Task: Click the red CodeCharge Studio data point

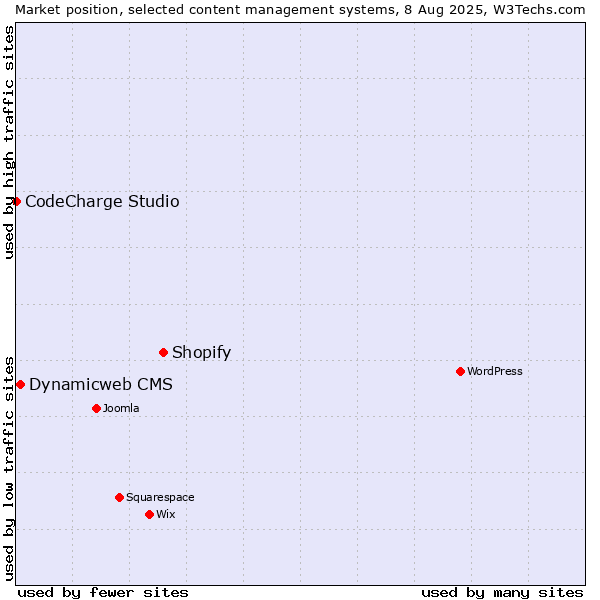Action: [16, 201]
